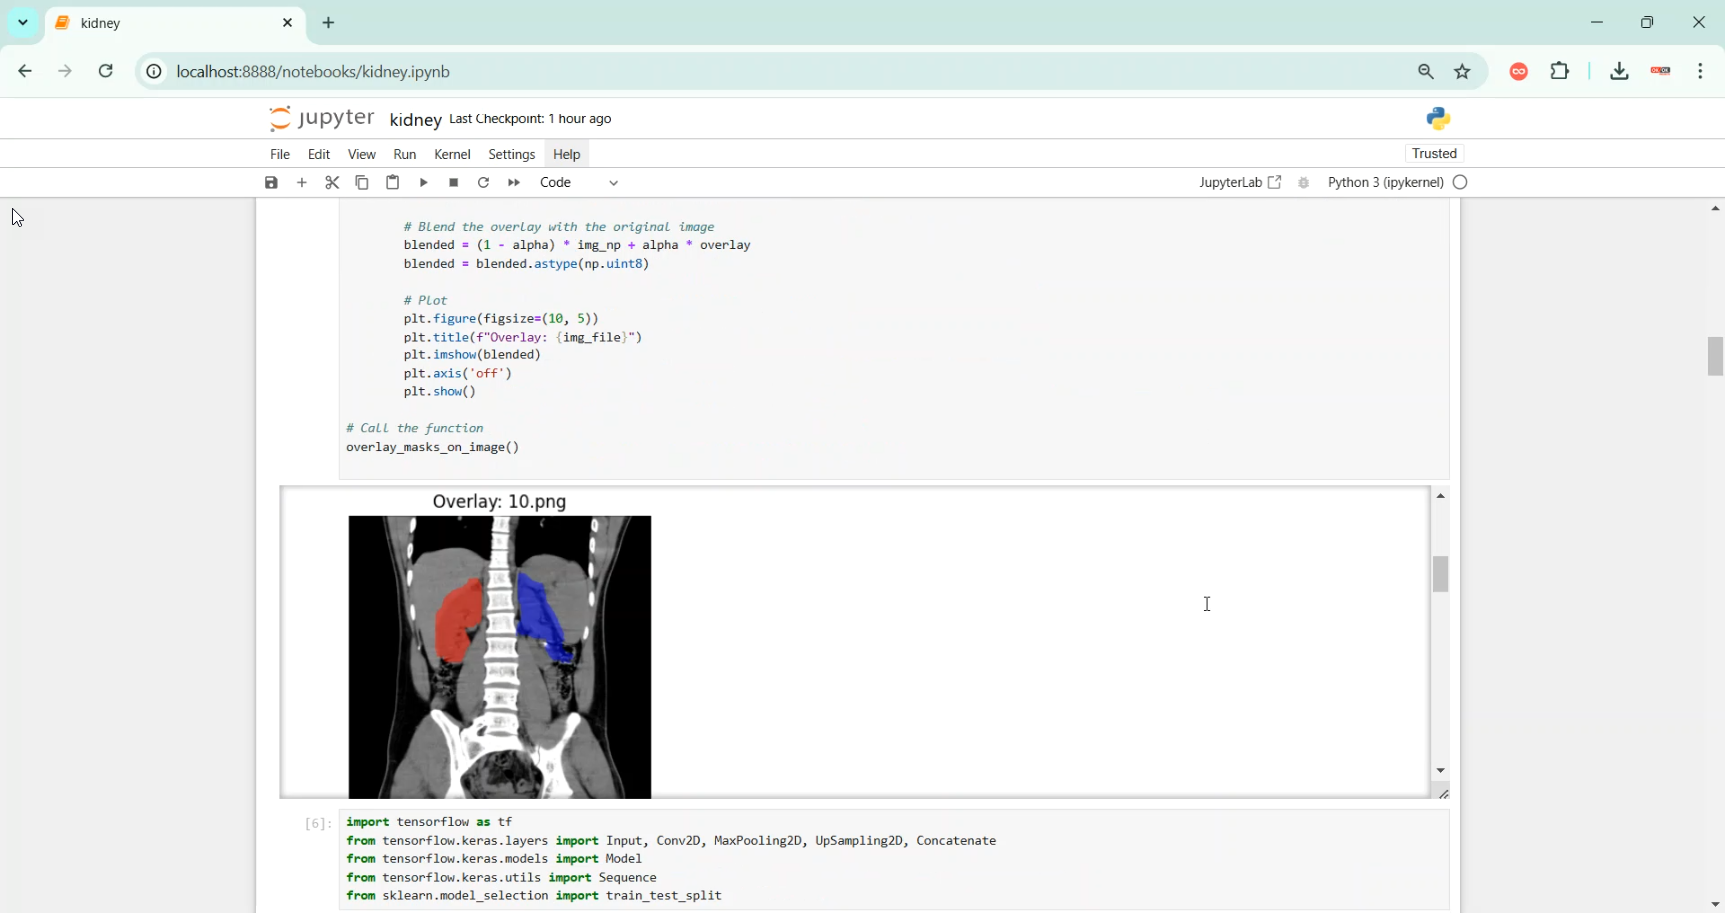
Task: Click the notebook page scrollbar thumb
Action: pos(1716,356)
